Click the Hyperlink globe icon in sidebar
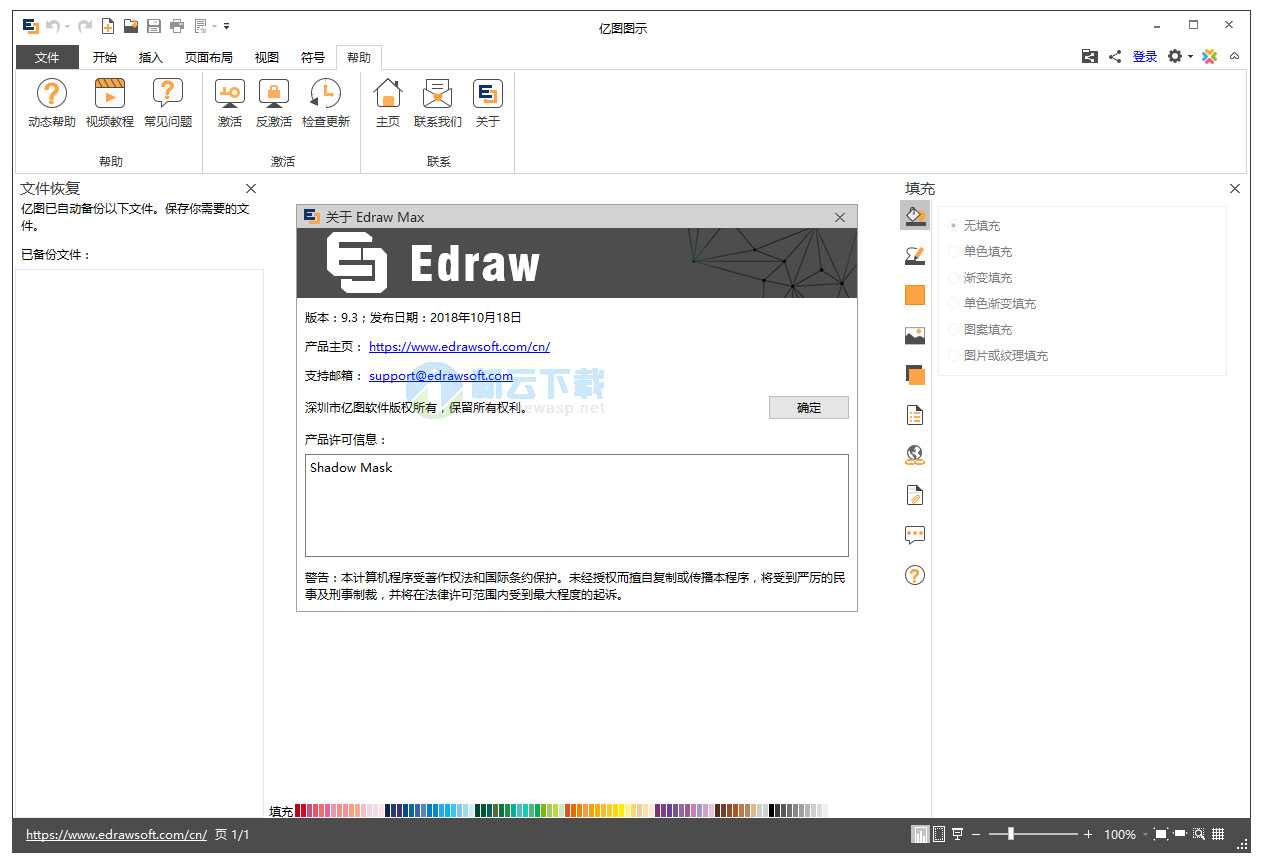The height and width of the screenshot is (863, 1262). click(914, 455)
